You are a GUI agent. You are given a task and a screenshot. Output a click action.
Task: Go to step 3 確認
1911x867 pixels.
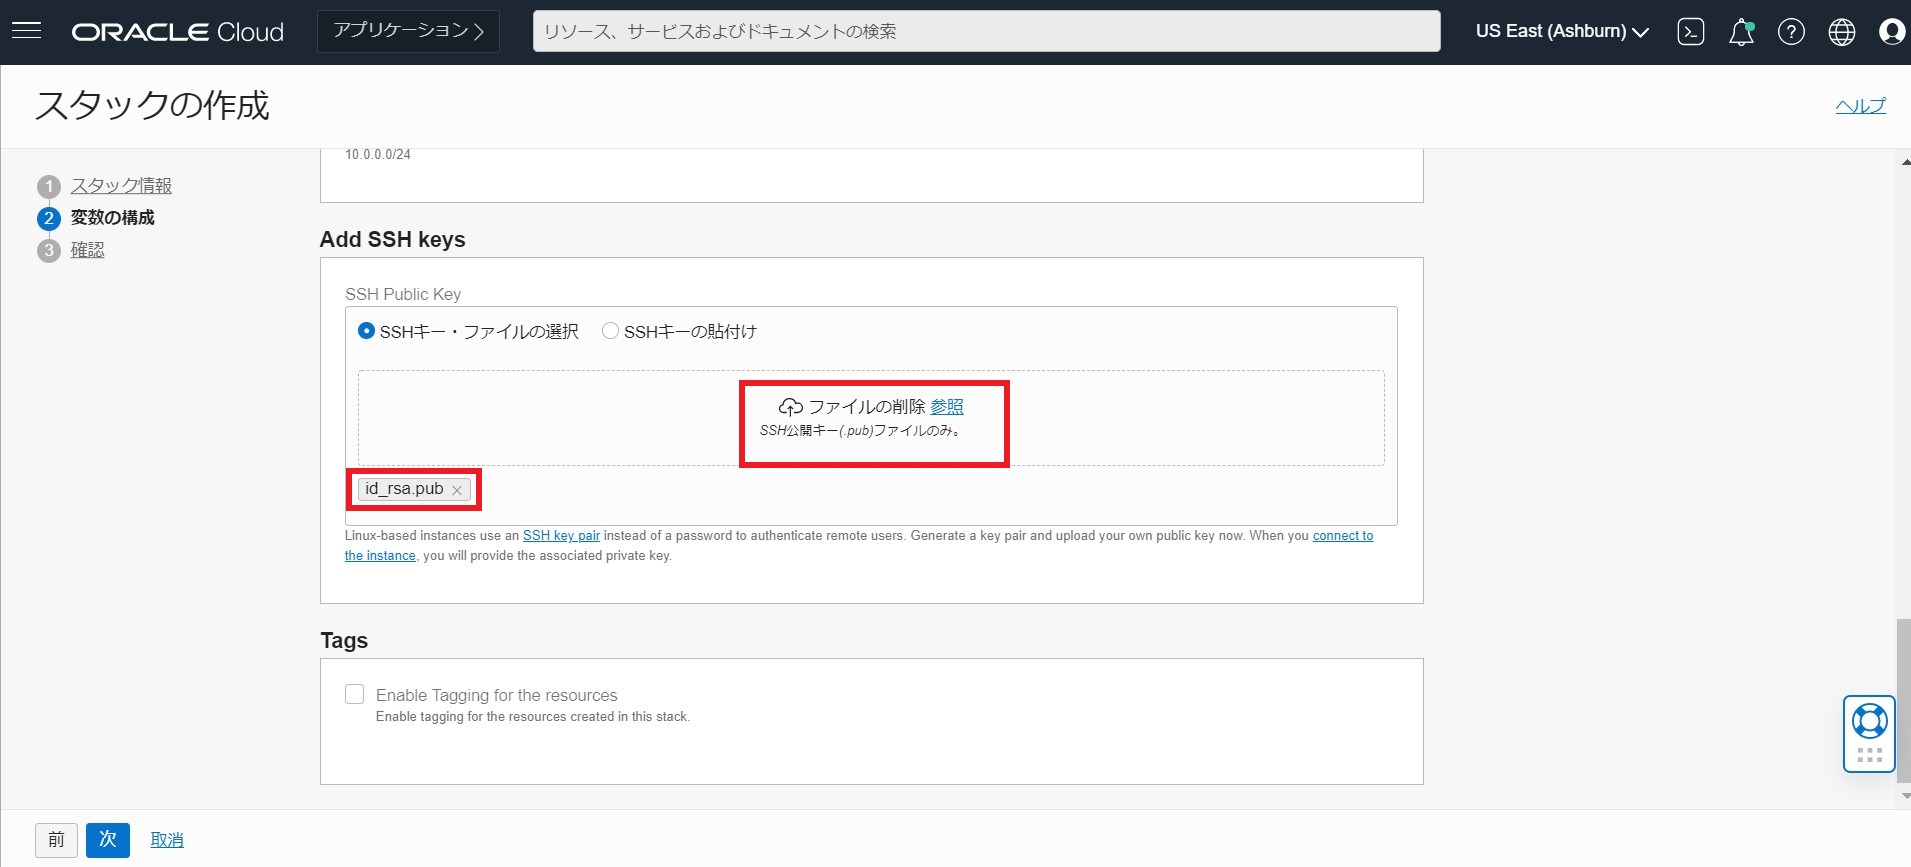click(87, 250)
